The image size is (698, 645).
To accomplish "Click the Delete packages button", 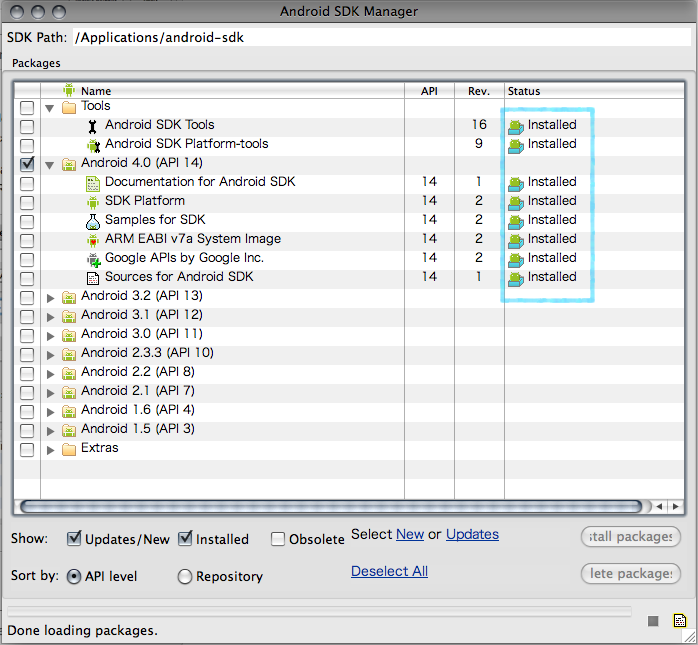I will point(631,574).
